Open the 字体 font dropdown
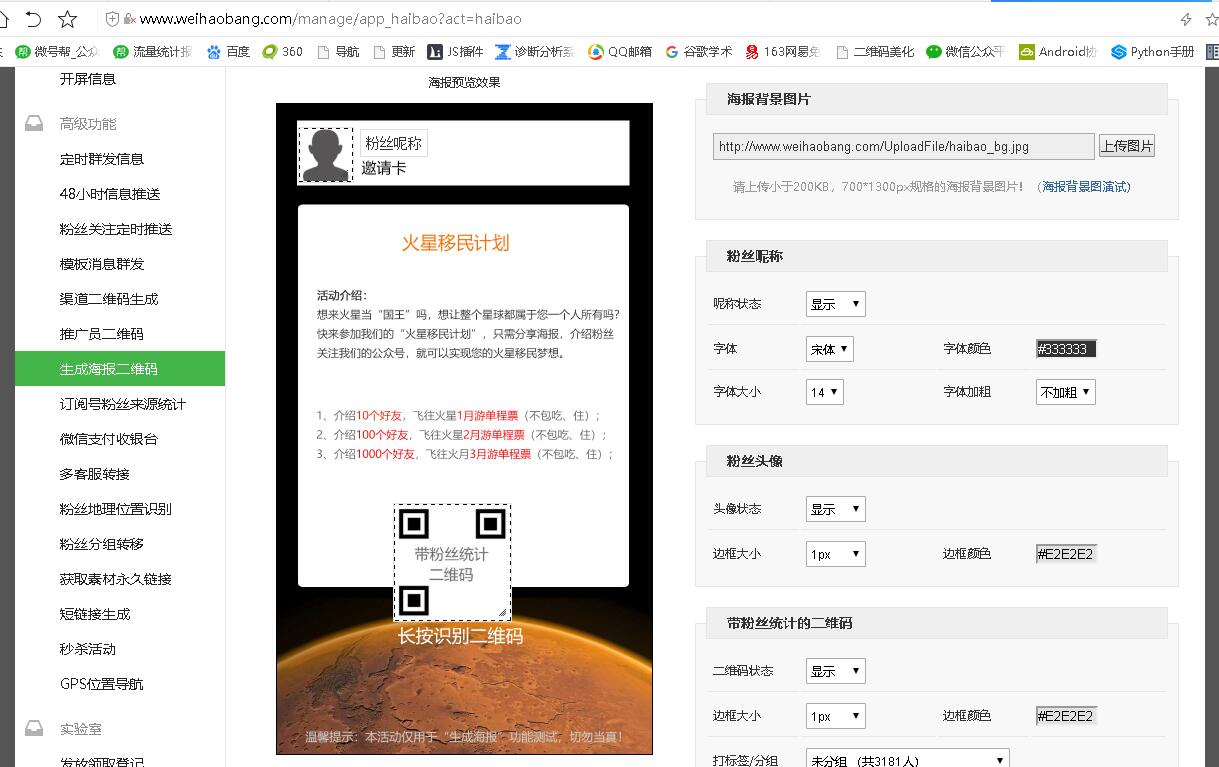 tap(830, 349)
